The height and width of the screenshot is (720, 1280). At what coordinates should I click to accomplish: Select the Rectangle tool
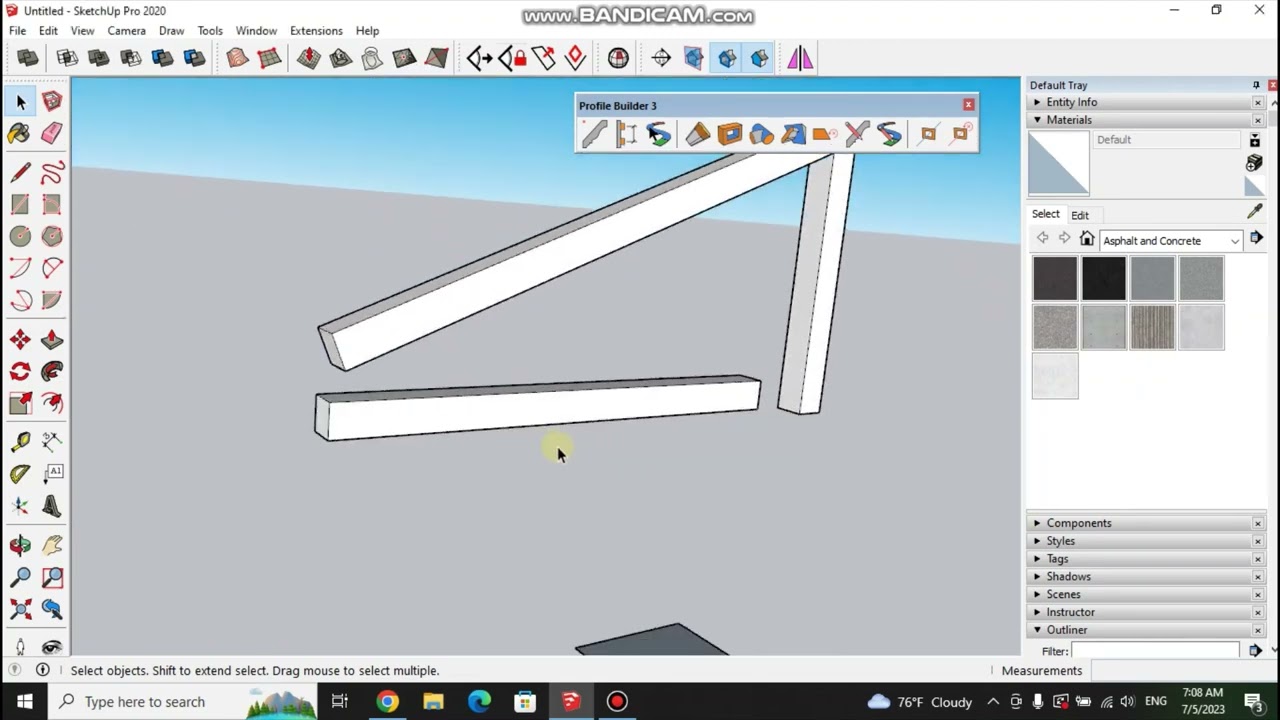coord(20,204)
